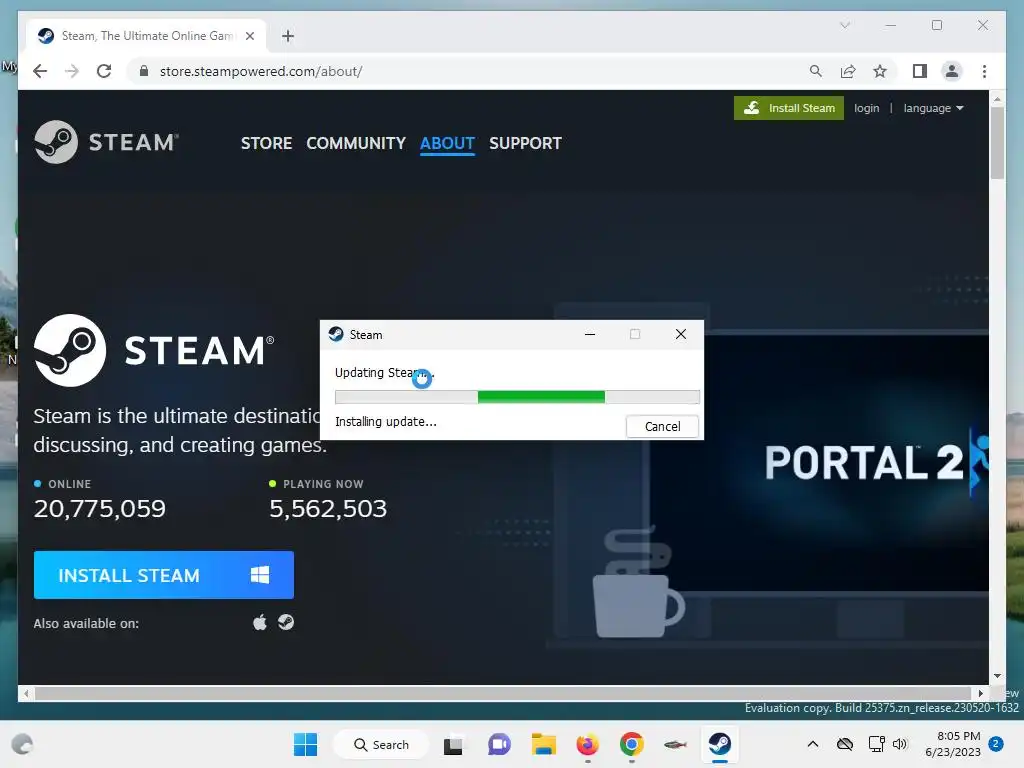Show hidden system tray icons
The width and height of the screenshot is (1024, 768).
[x=812, y=744]
